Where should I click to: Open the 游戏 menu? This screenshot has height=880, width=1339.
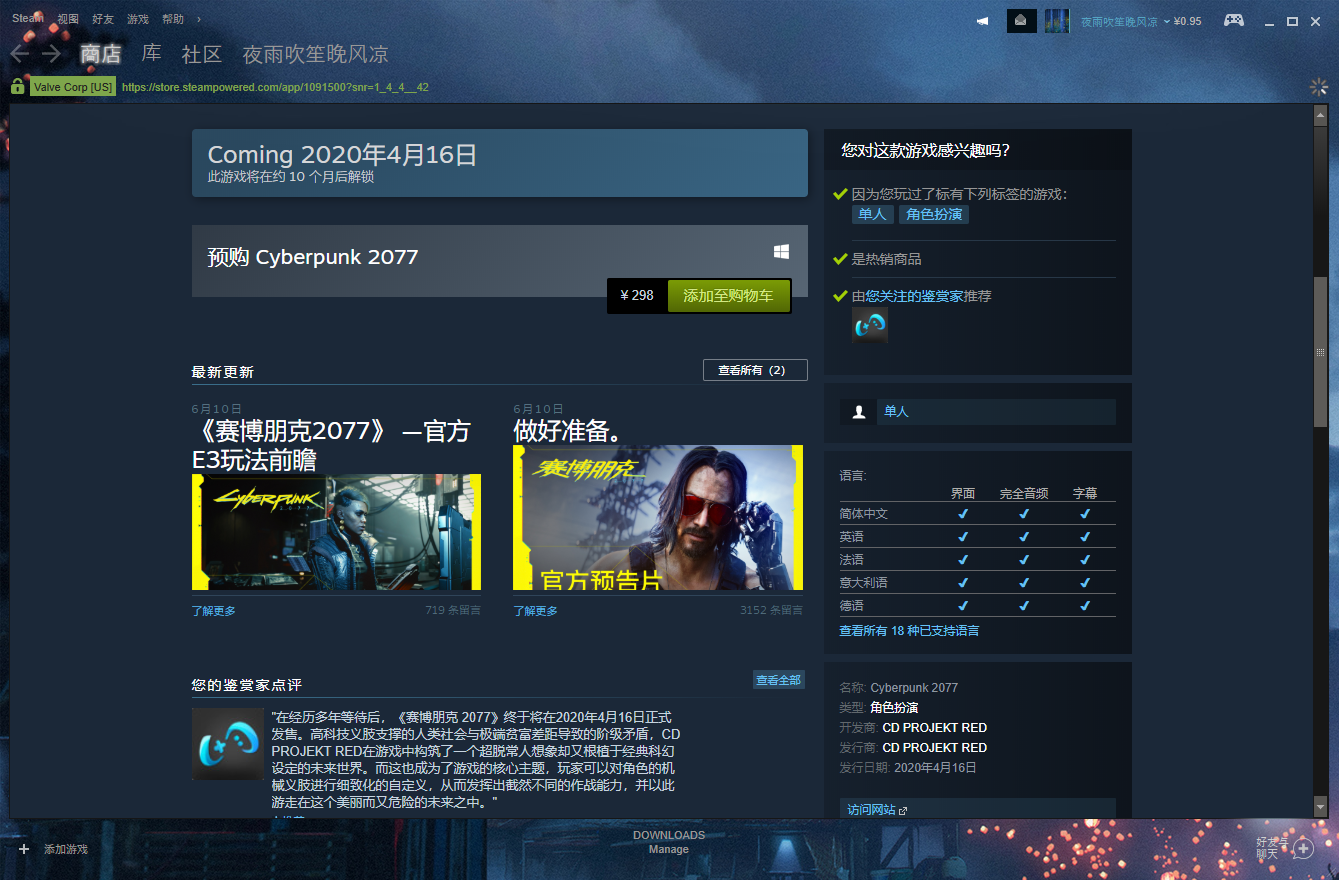tap(138, 19)
